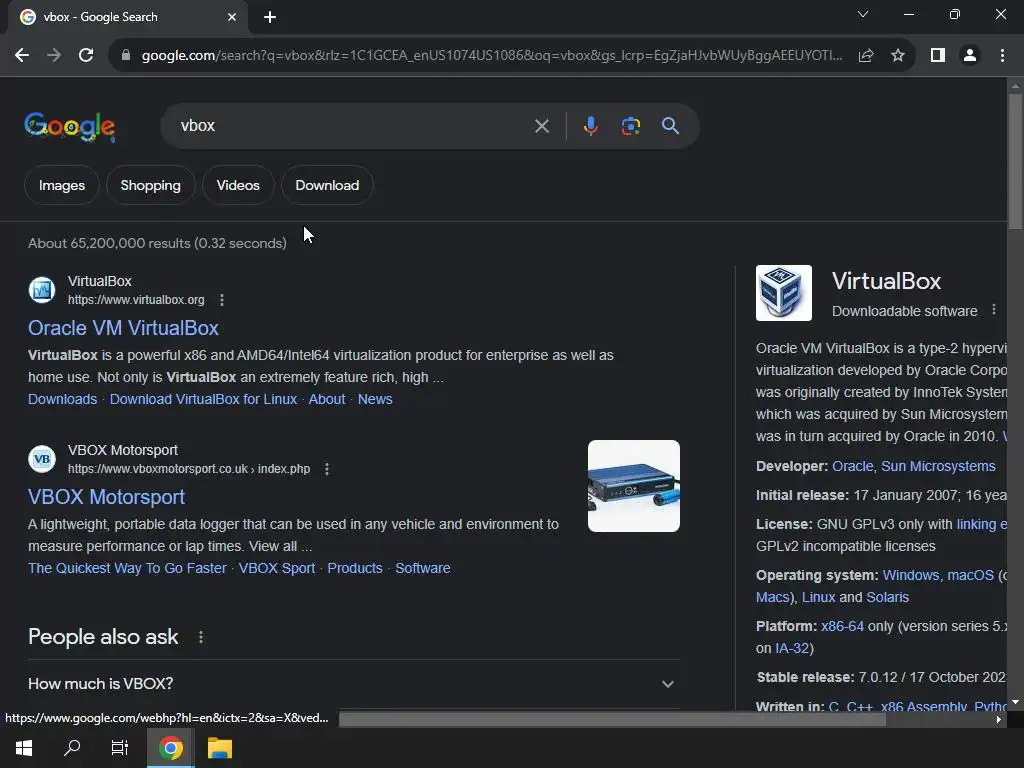The image size is (1024, 768).
Task: Click the browser forward arrow
Action: [x=54, y=56]
